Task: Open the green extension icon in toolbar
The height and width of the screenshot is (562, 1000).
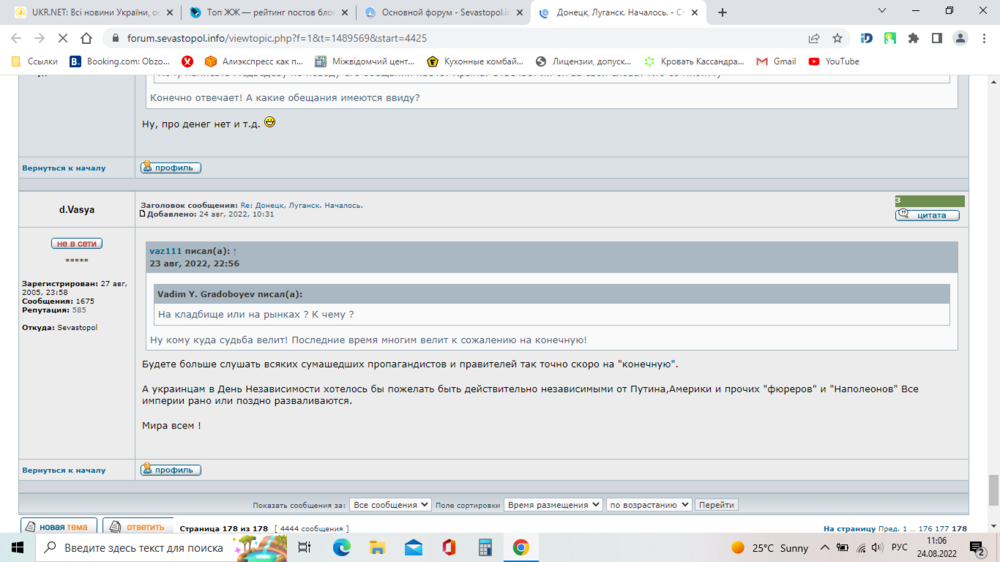Action: coord(890,38)
